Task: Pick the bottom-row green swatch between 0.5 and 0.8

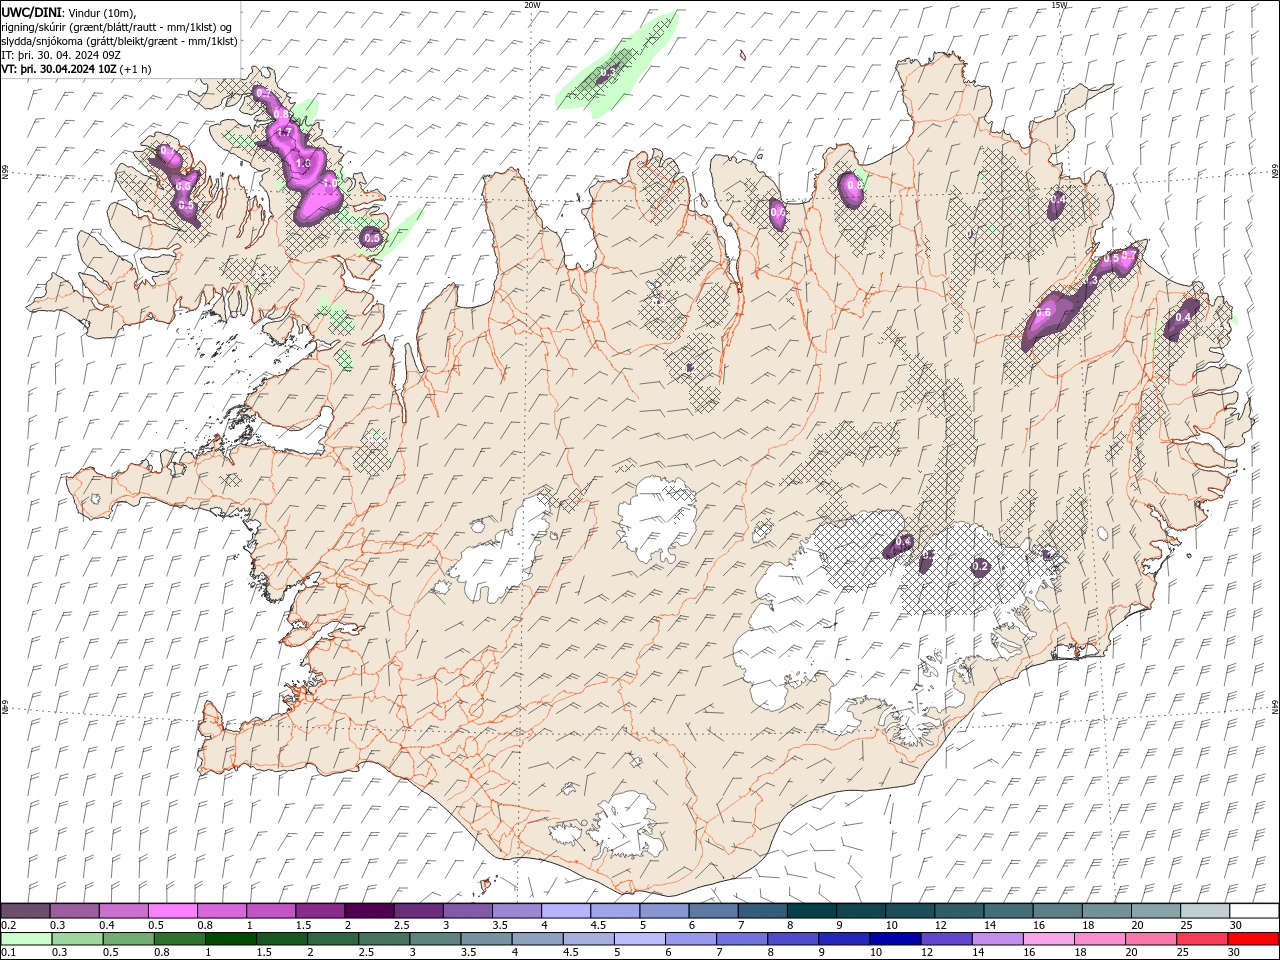Action: [x=129, y=939]
